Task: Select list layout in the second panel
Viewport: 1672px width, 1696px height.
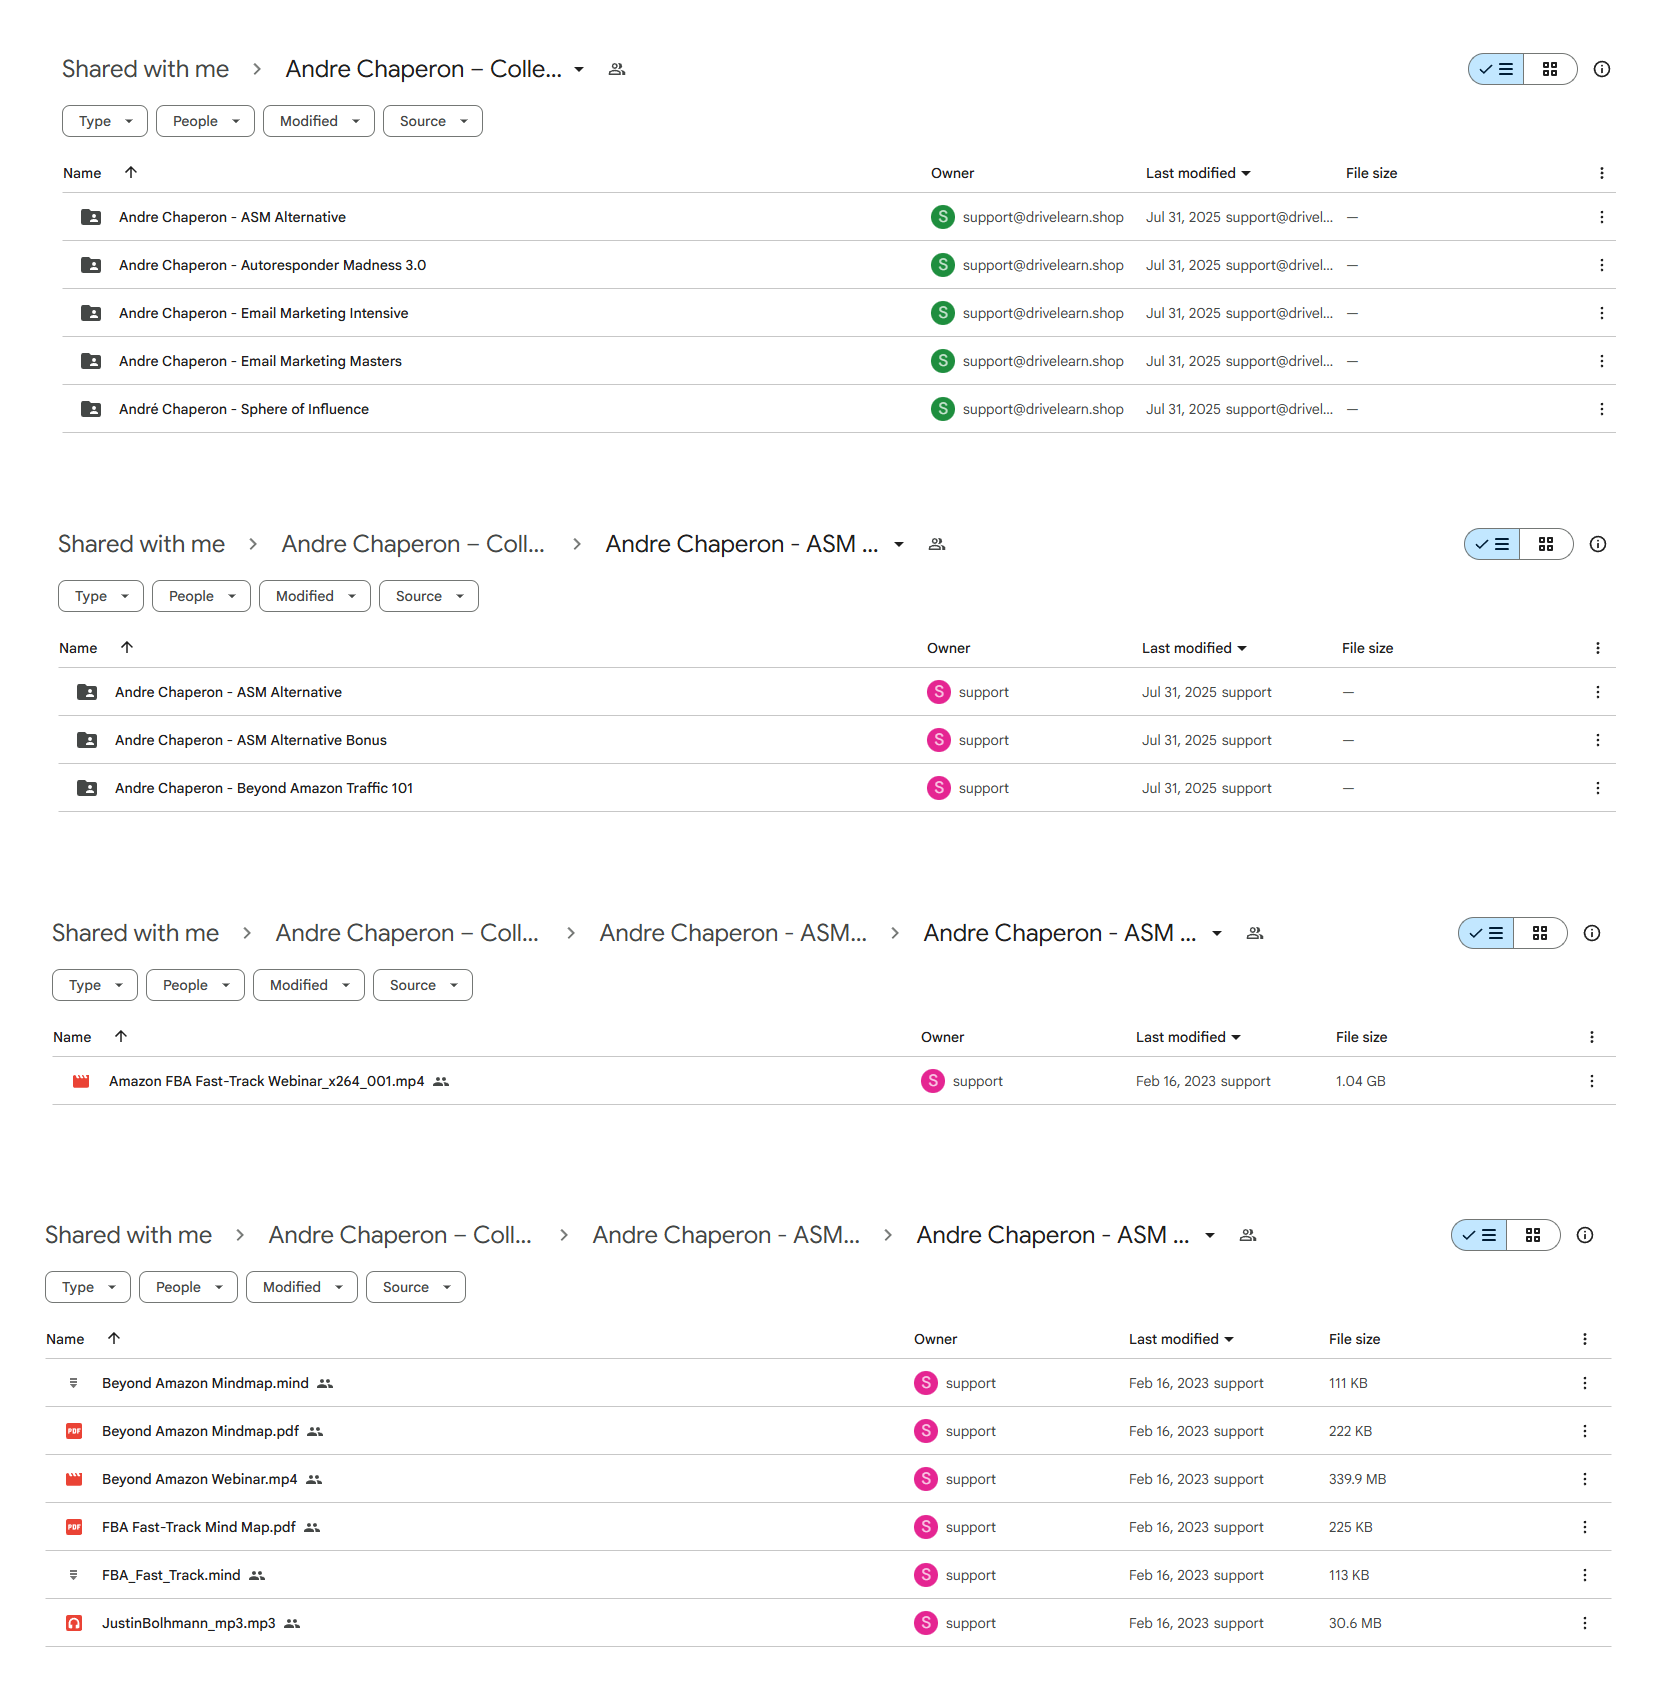Action: [x=1492, y=544]
